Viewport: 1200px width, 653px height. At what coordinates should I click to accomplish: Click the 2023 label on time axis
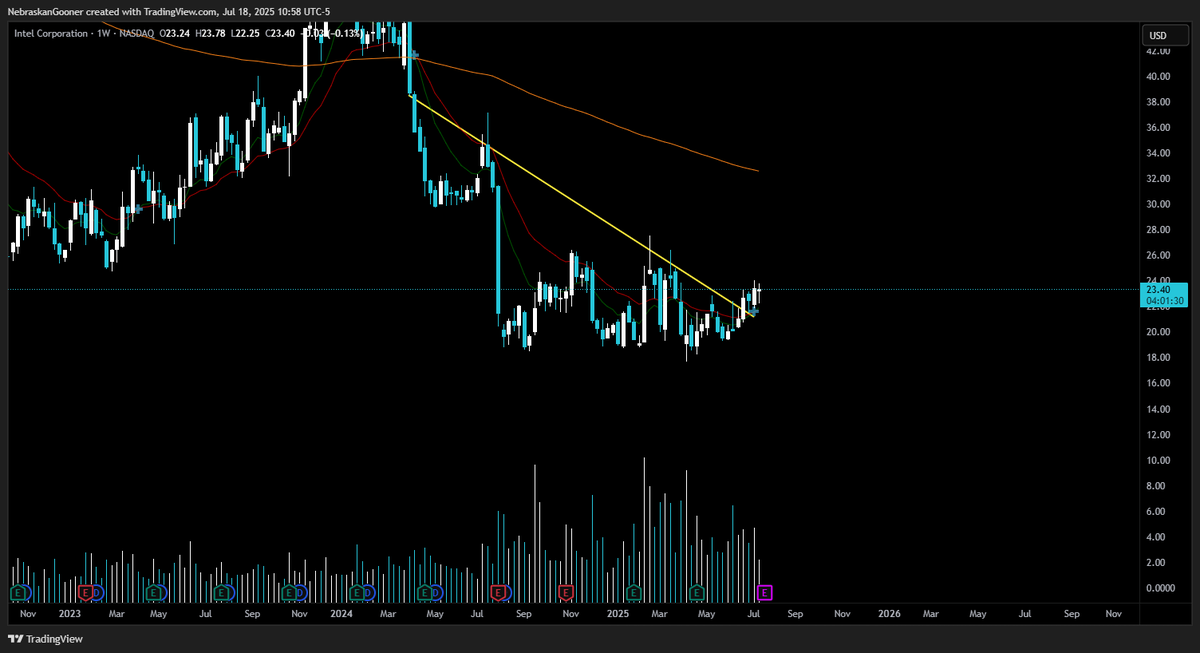click(70, 612)
